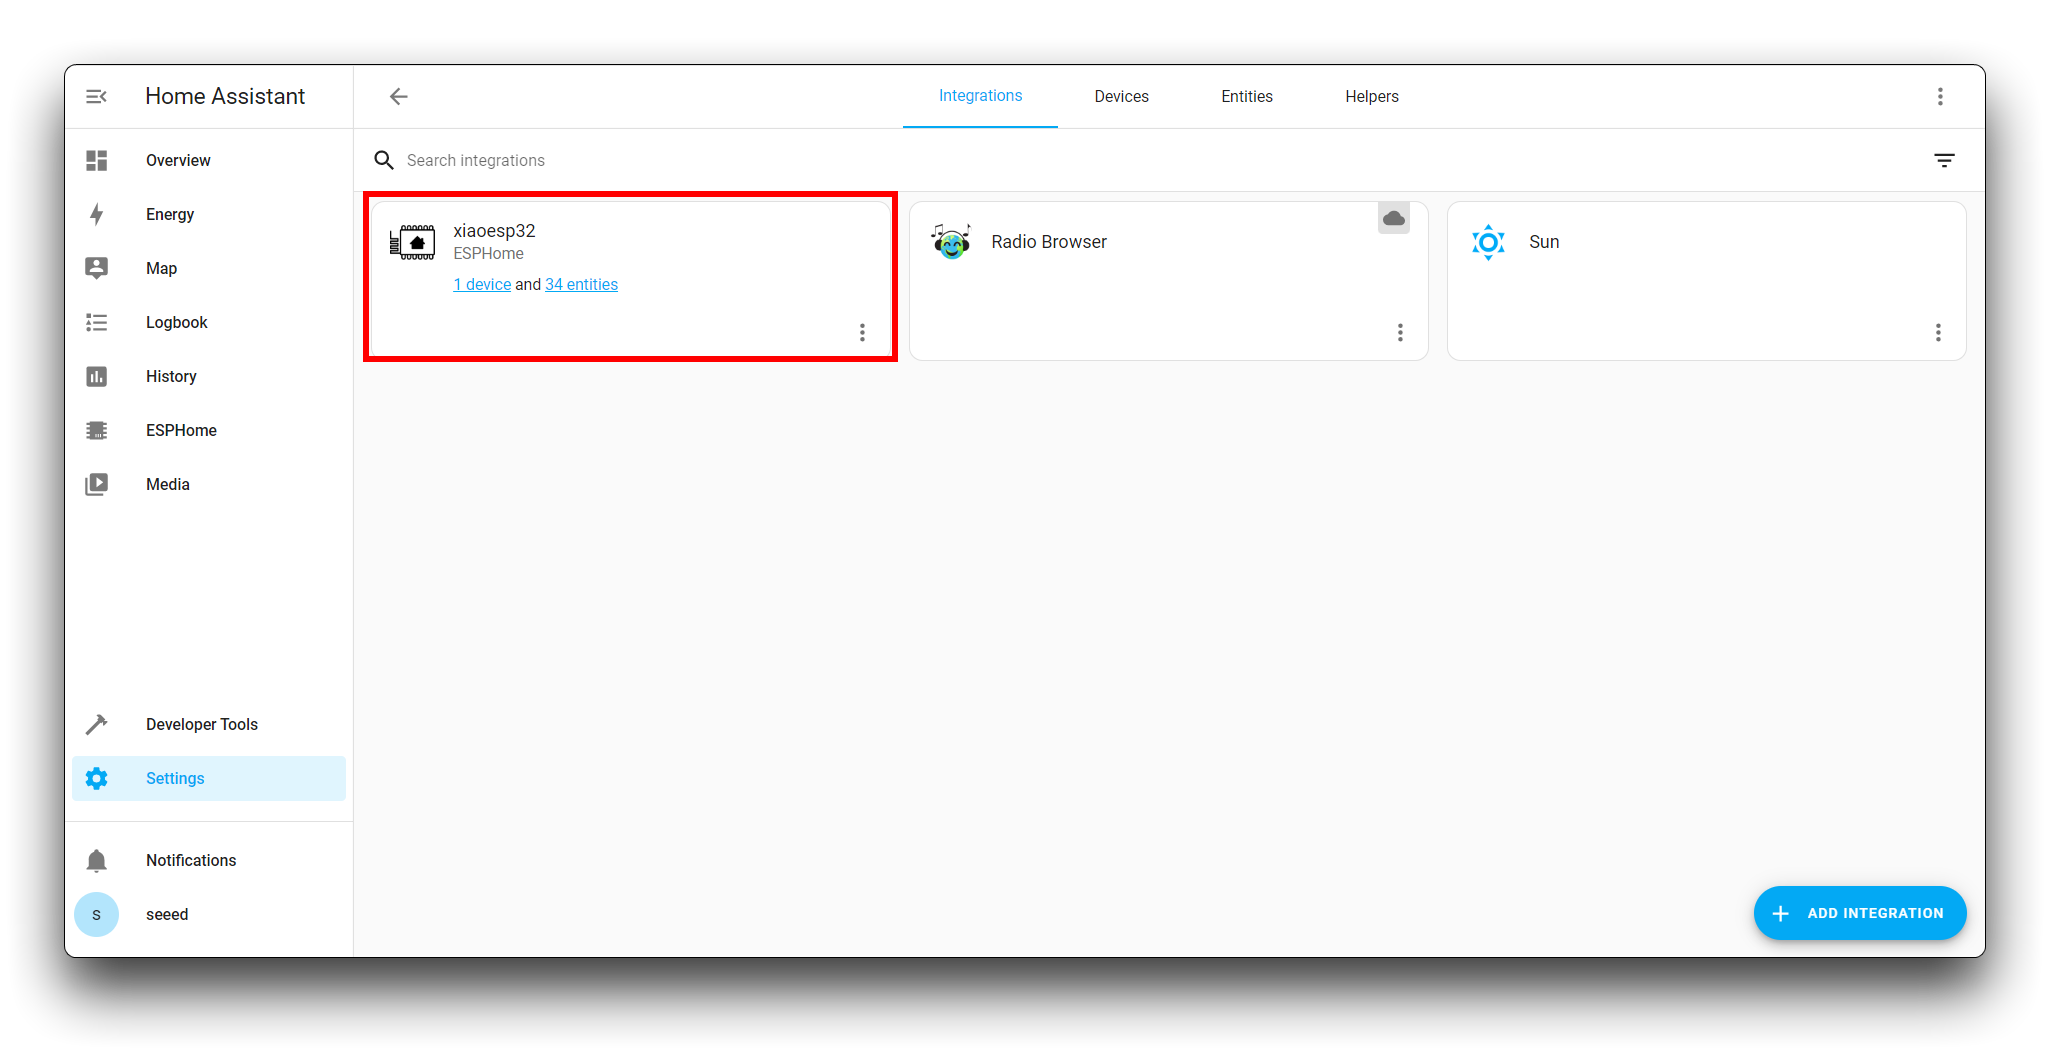Screen dimensions: 2050x1054
Task: Collapse the sidebar with the menu icon
Action: [x=96, y=96]
